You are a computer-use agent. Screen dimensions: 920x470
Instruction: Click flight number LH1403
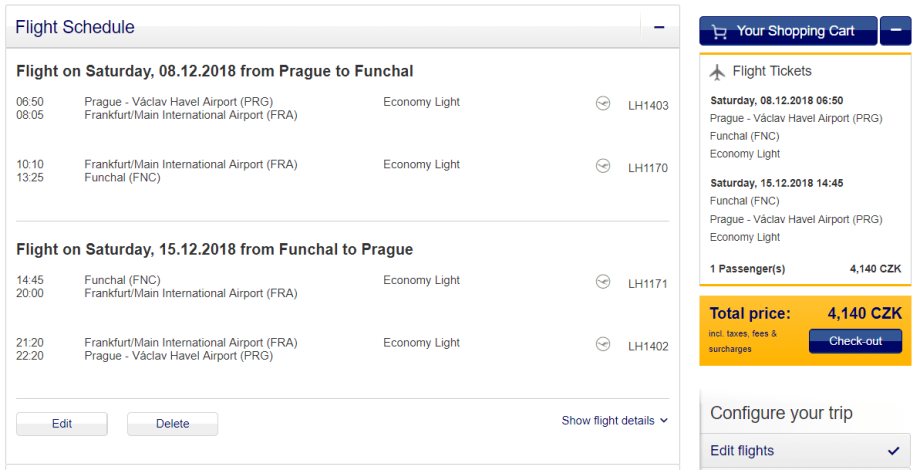click(x=648, y=105)
